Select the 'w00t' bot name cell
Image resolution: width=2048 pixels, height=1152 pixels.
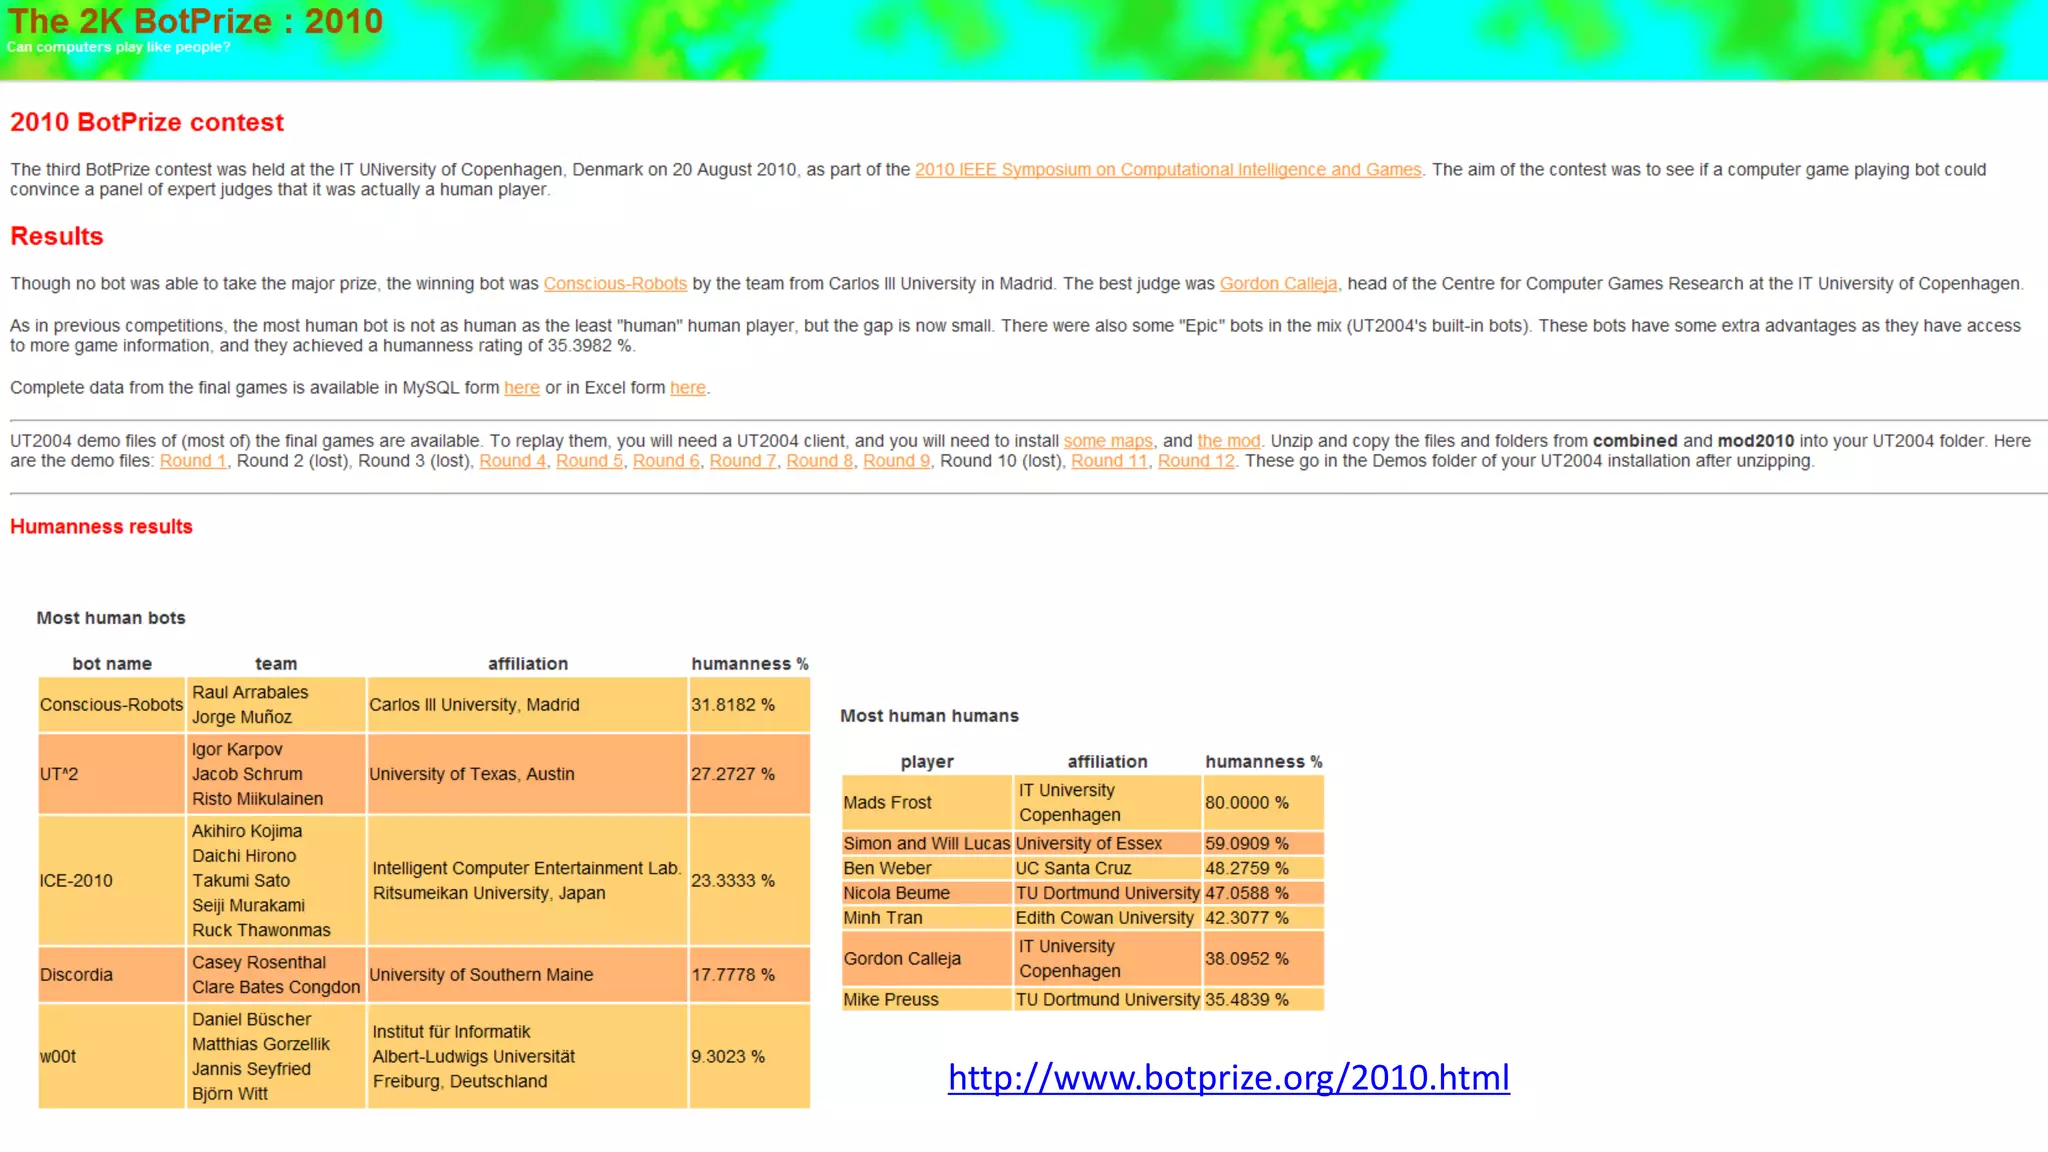111,1057
